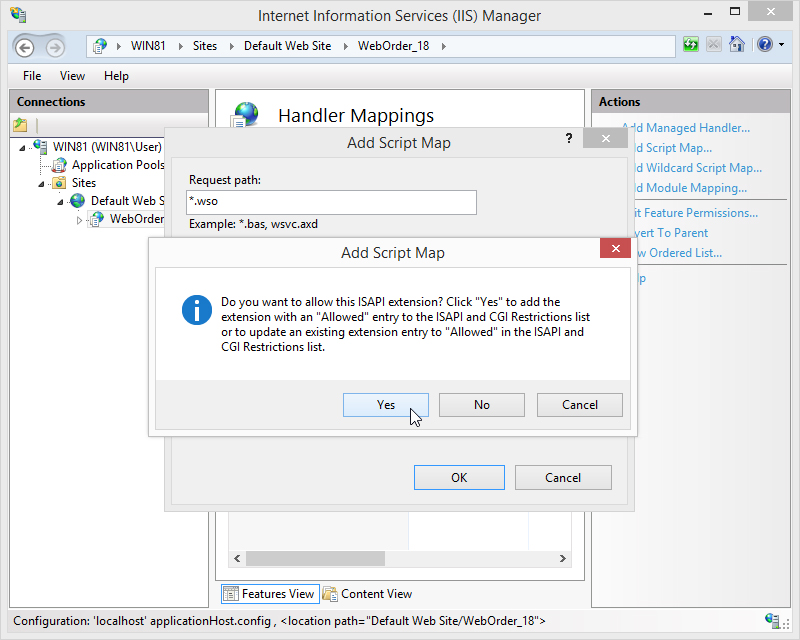Click the IIS Manager title bar icon
The width and height of the screenshot is (800, 640).
pos(17,15)
